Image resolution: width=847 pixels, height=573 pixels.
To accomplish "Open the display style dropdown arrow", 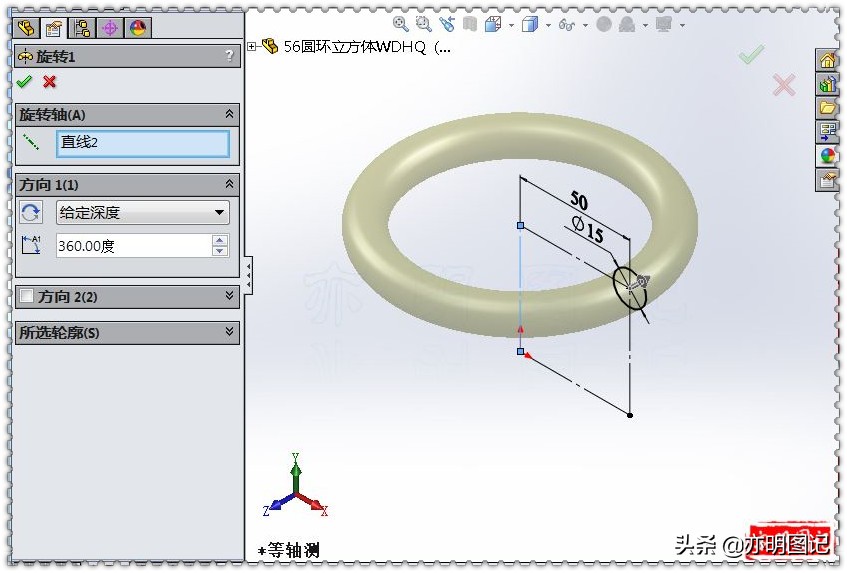I will [x=548, y=25].
